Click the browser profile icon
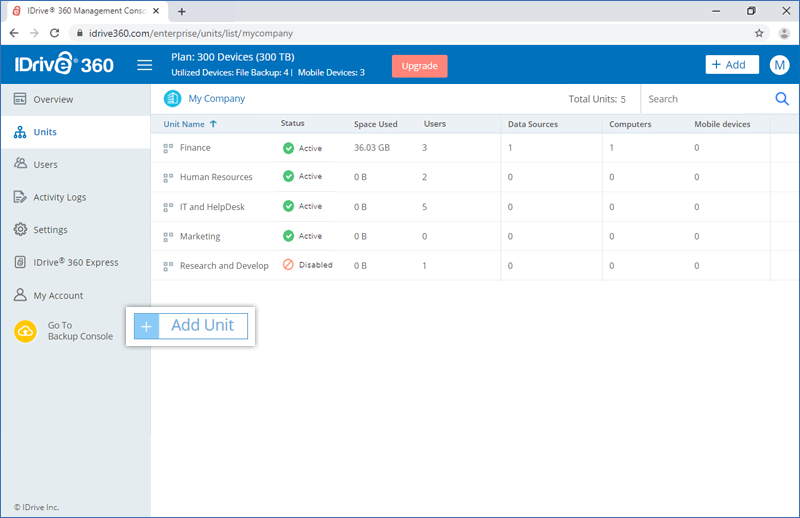 tap(784, 33)
